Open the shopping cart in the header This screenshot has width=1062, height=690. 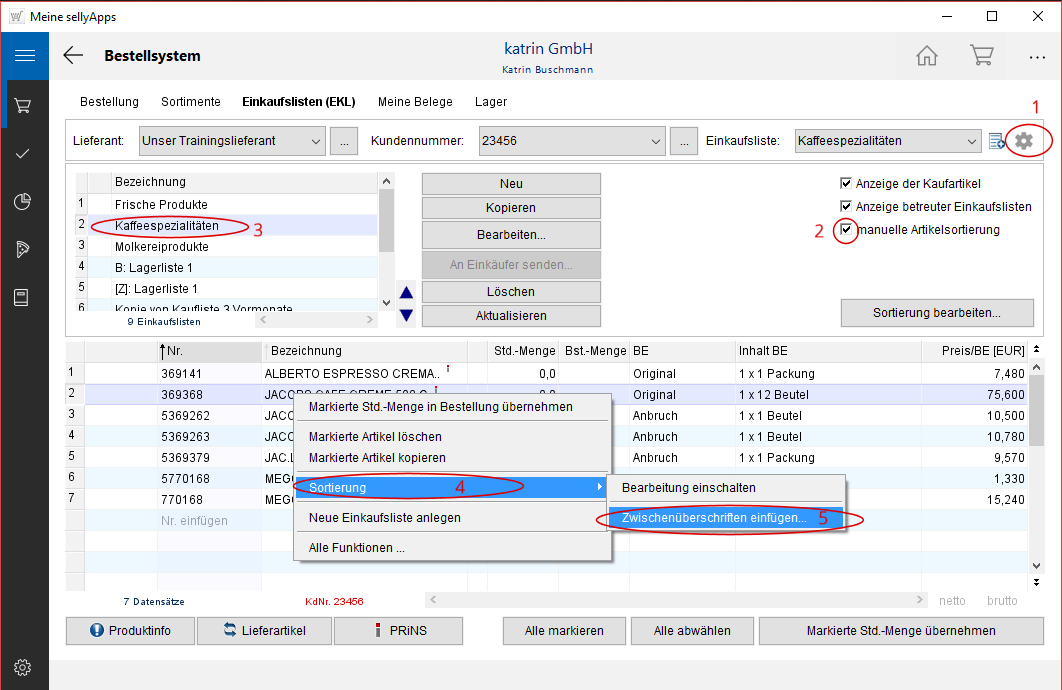(x=981, y=56)
